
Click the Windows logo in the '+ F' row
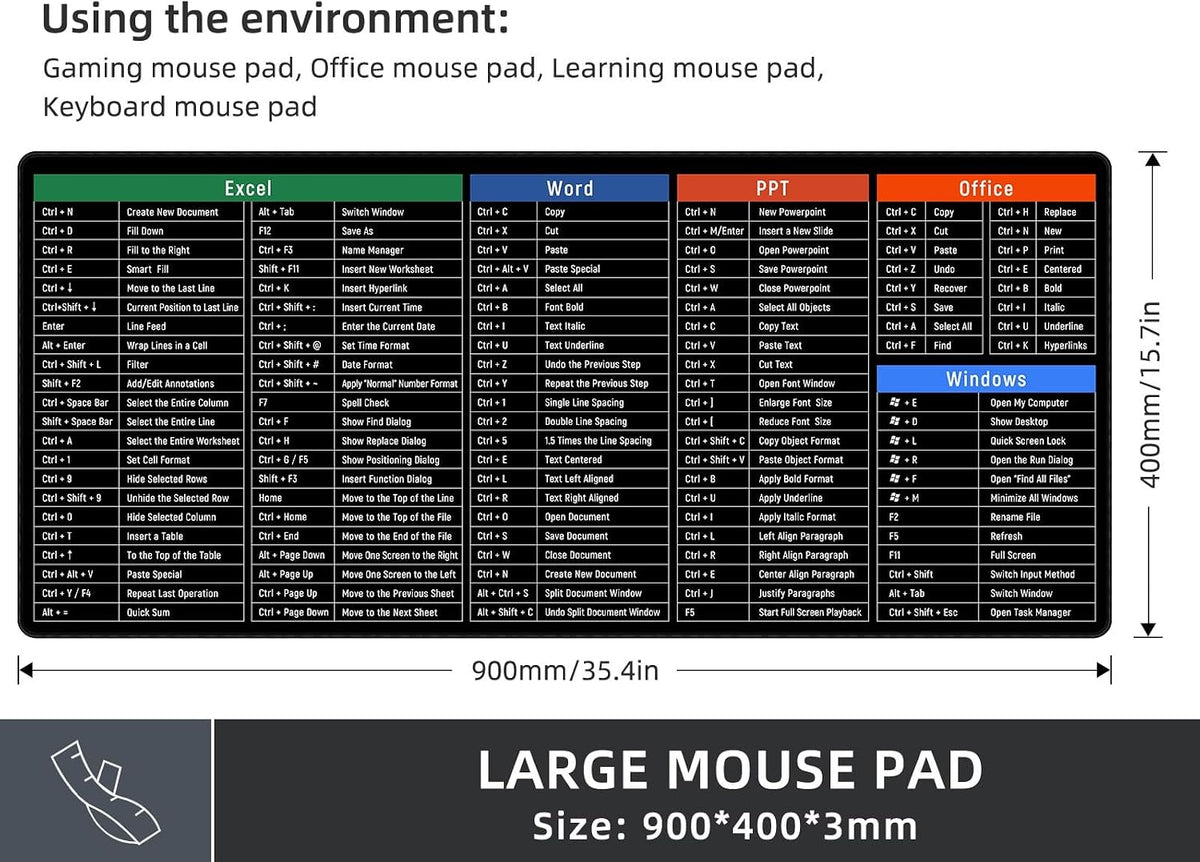point(895,479)
